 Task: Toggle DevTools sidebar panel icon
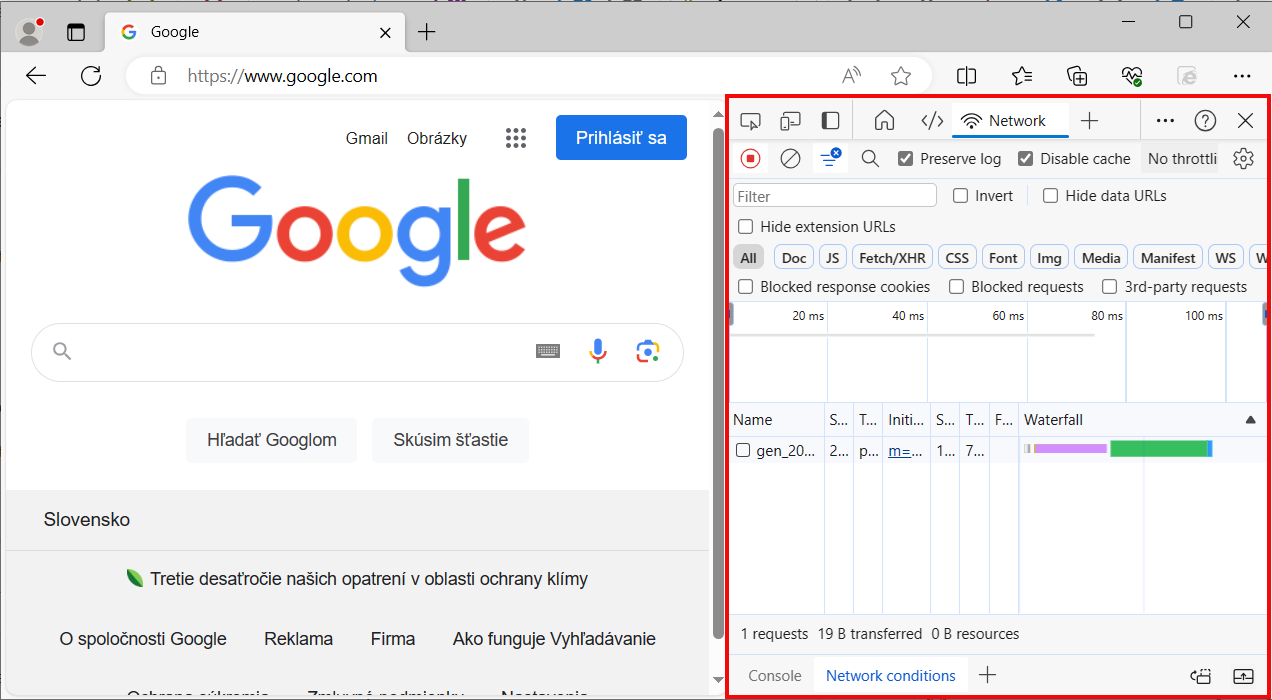[830, 121]
